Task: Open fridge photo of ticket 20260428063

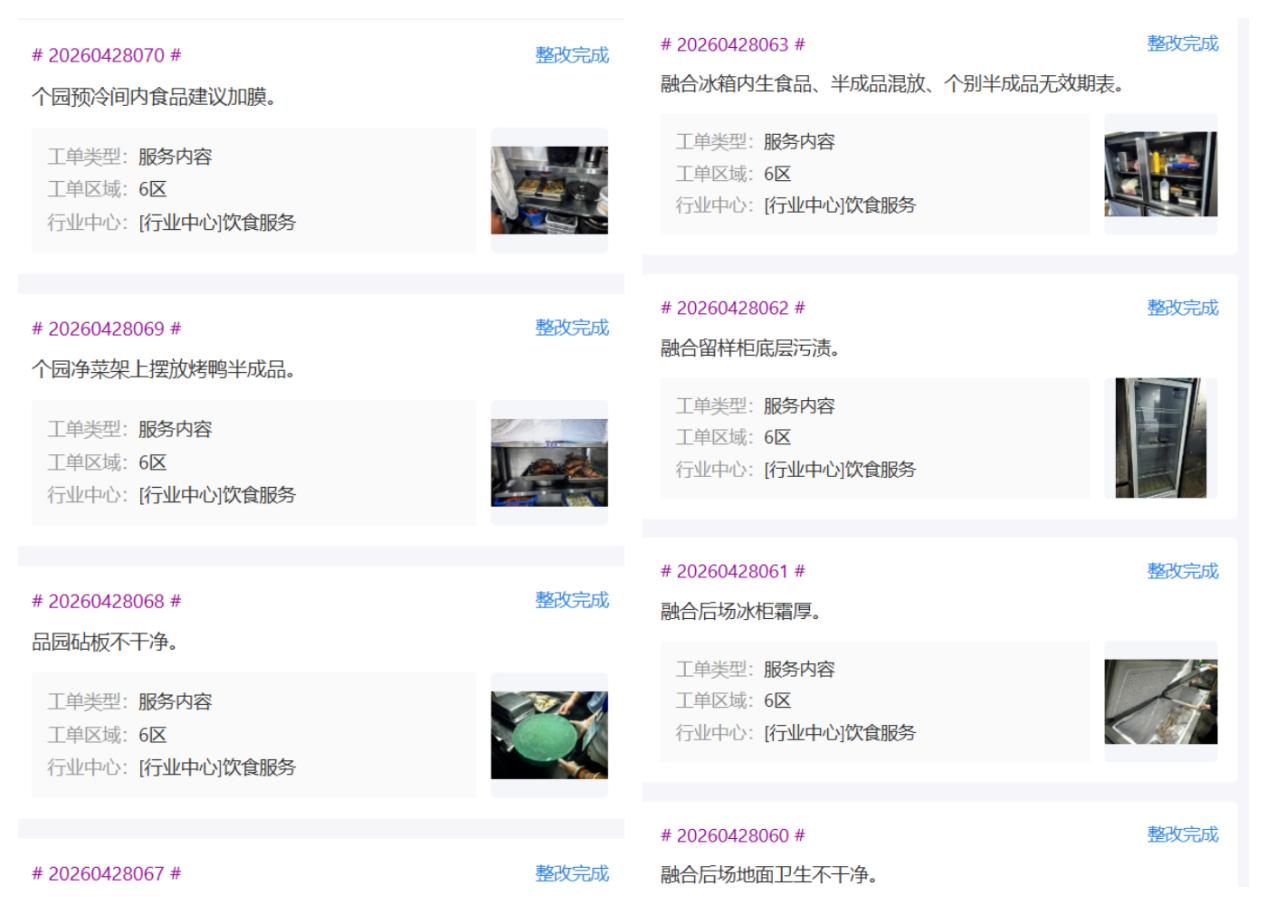Action: click(x=1161, y=174)
